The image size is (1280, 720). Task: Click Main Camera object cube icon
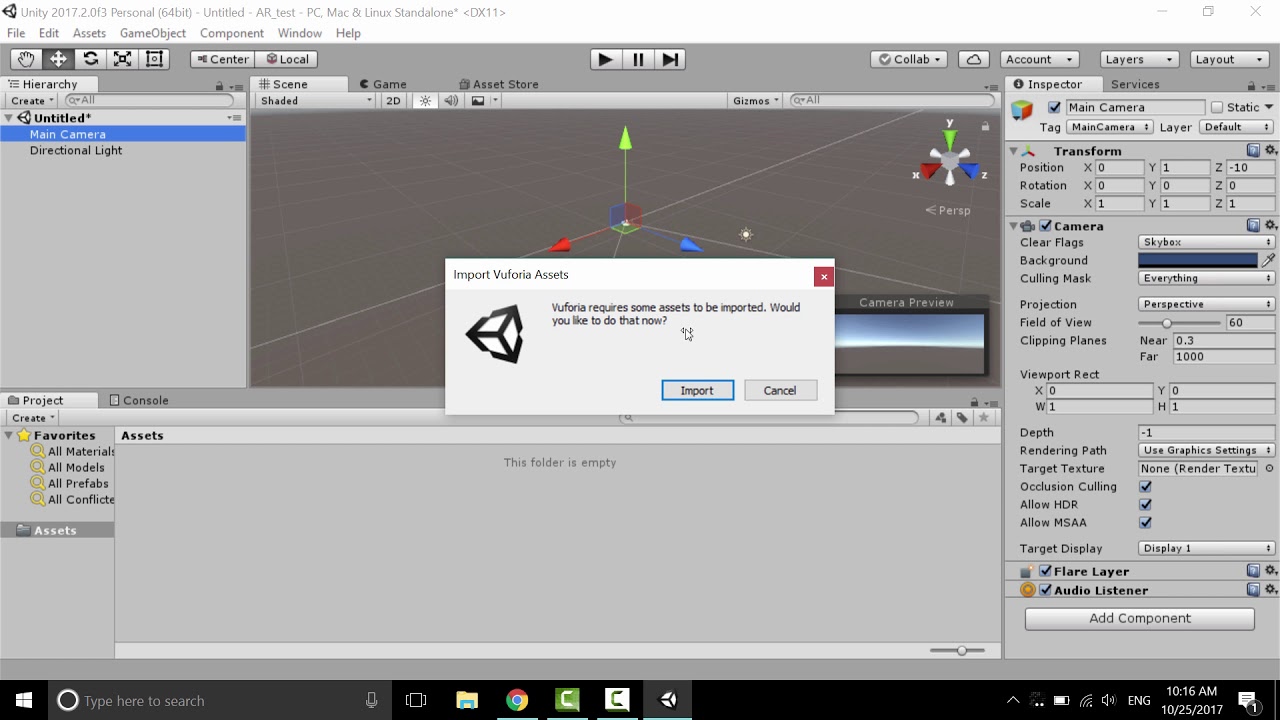tap(1022, 110)
